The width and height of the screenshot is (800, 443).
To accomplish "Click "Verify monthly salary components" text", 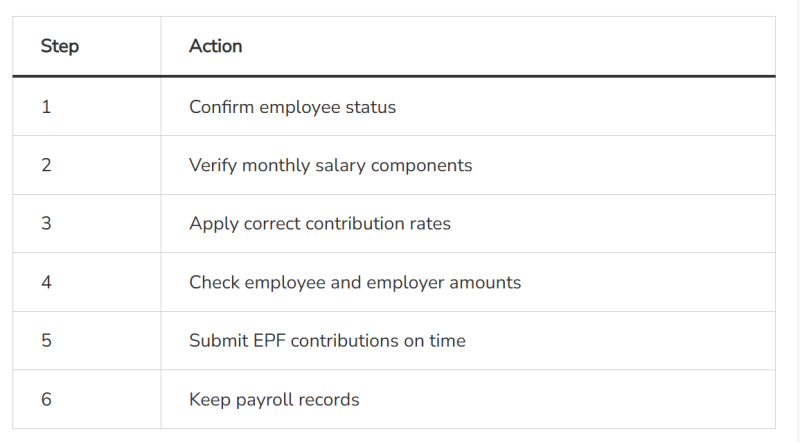I will tap(330, 165).
